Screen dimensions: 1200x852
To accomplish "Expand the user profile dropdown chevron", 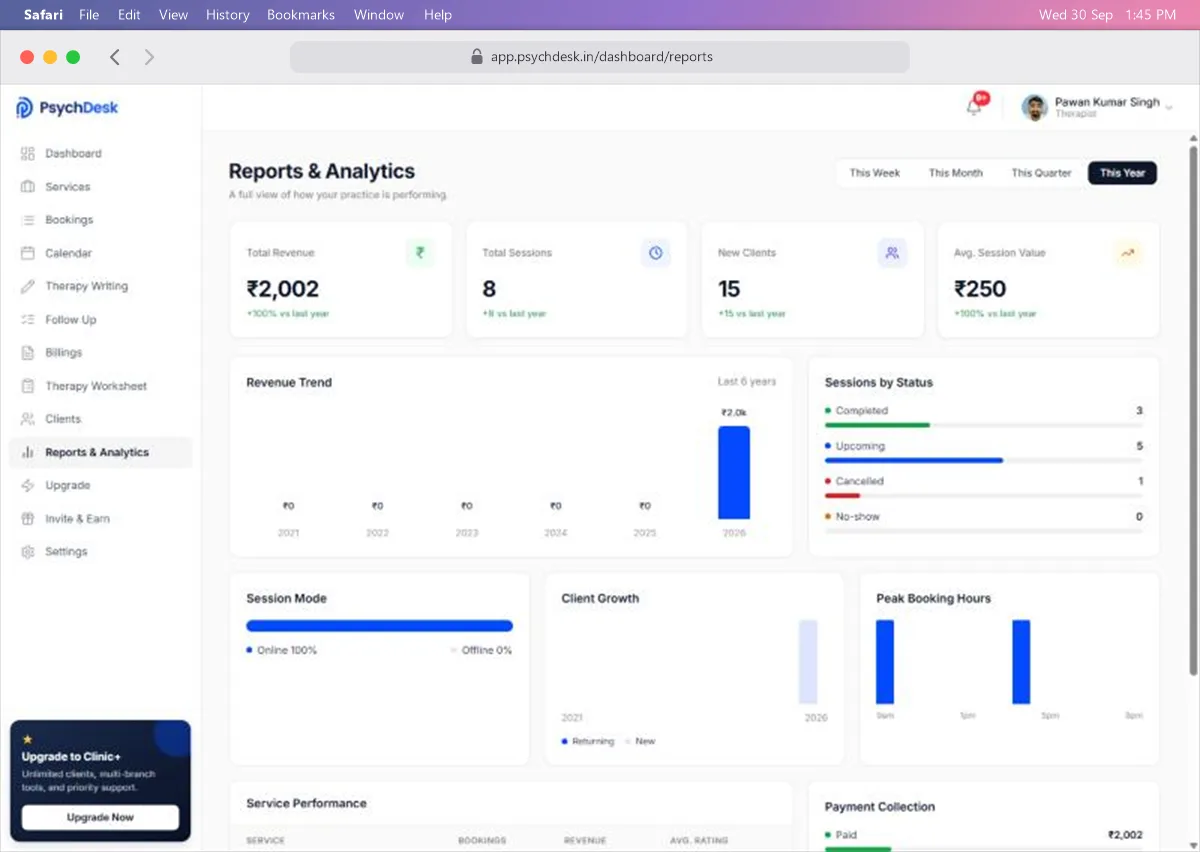I will click(x=1168, y=107).
